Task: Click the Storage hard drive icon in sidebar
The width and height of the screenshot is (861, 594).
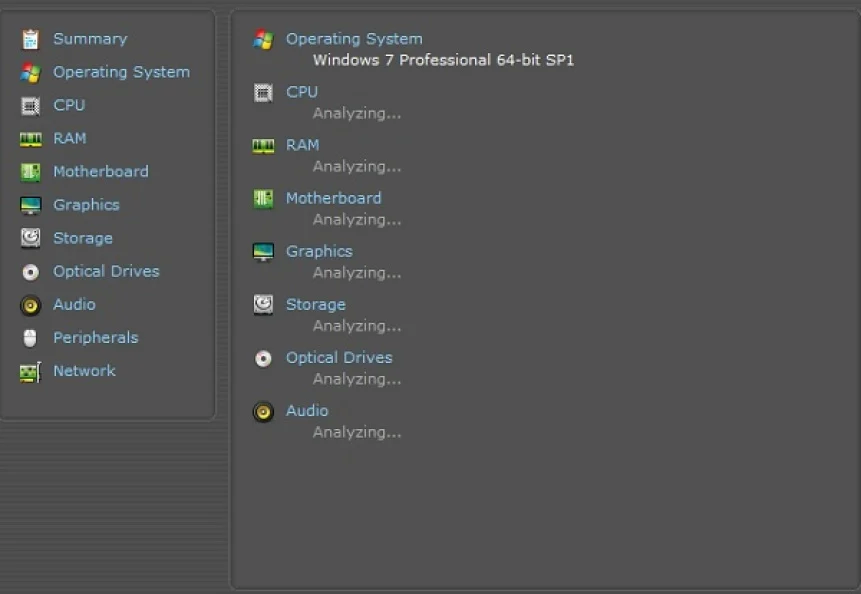Action: [30, 238]
